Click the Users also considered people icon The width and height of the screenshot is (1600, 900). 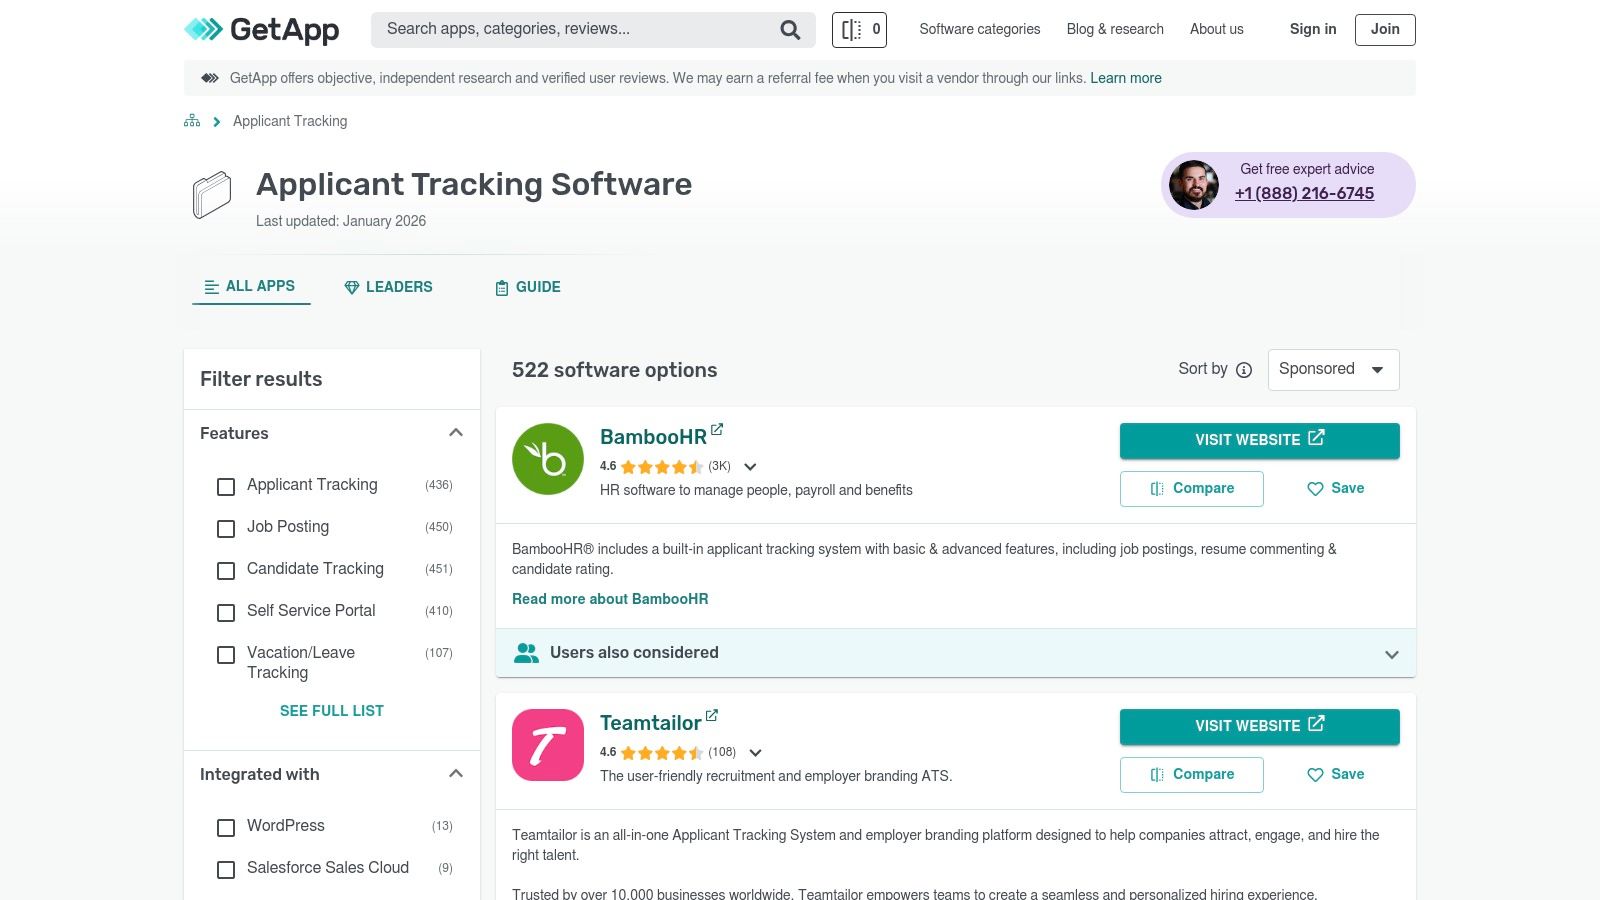click(527, 652)
